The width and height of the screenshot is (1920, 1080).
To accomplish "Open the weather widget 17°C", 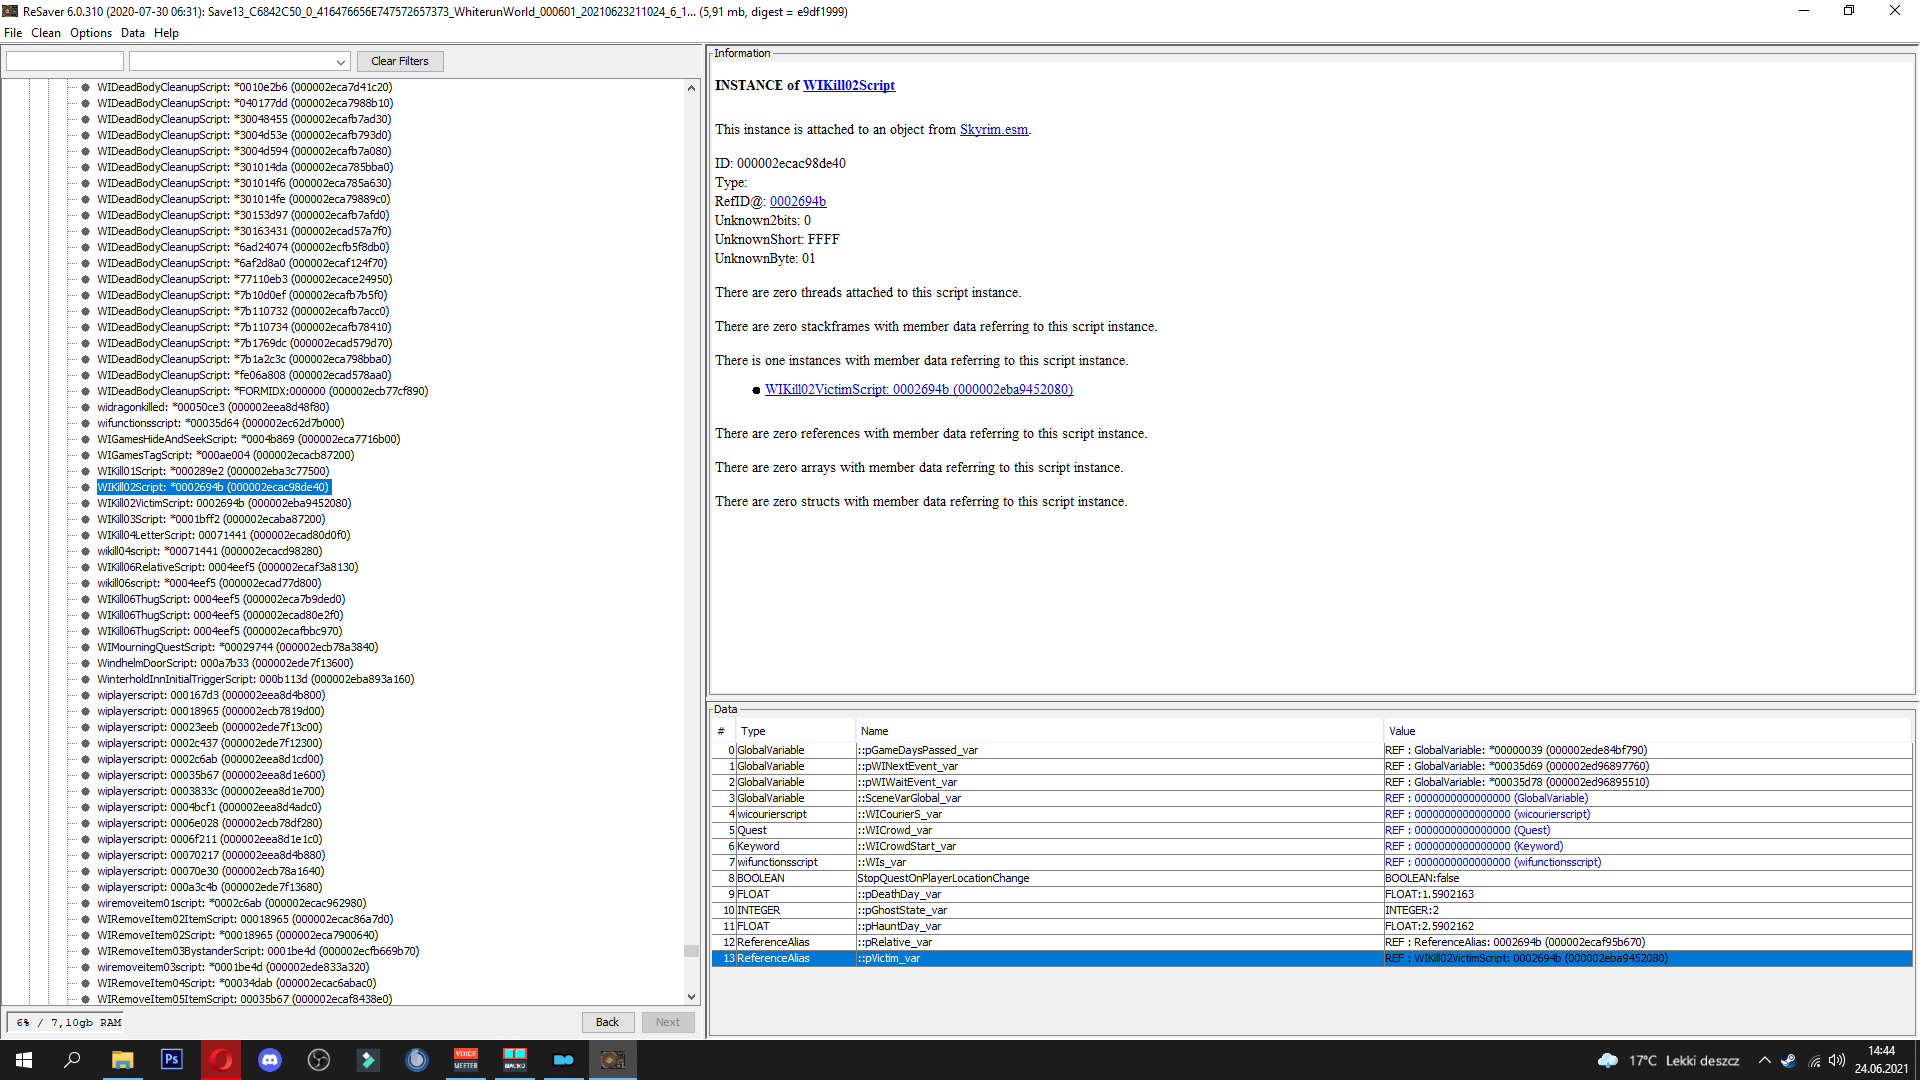I will [x=1669, y=1061].
